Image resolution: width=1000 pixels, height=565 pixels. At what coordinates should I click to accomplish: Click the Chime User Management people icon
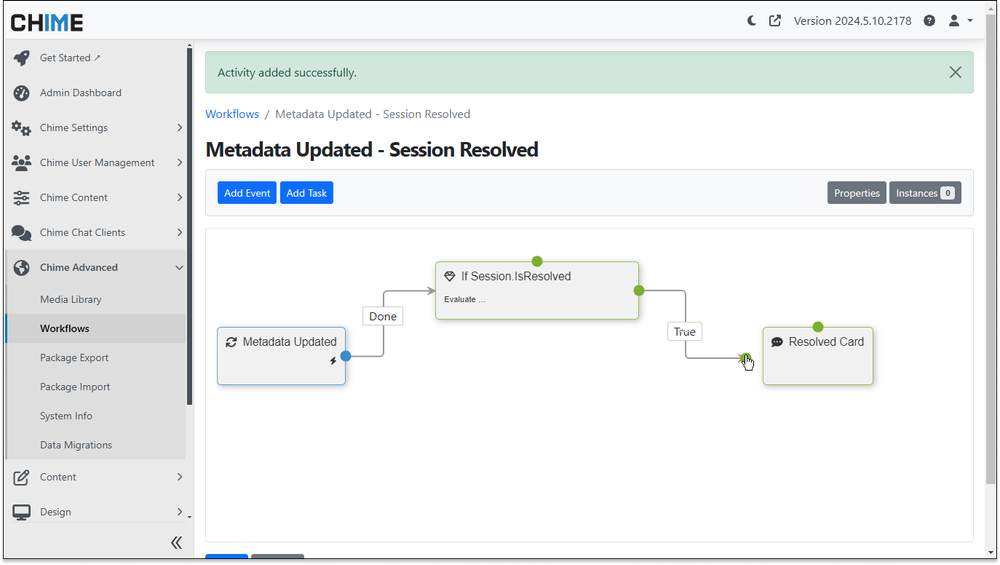coord(21,163)
